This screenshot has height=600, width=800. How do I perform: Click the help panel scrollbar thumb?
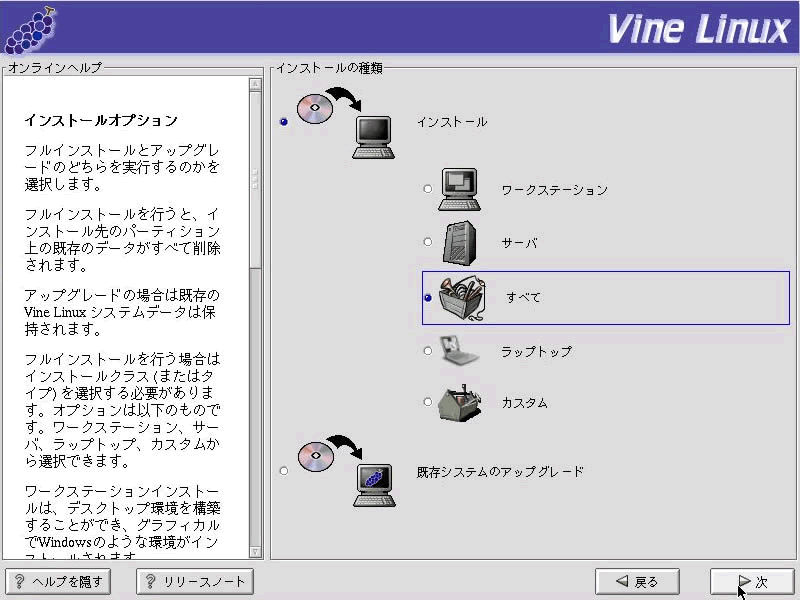coord(256,180)
